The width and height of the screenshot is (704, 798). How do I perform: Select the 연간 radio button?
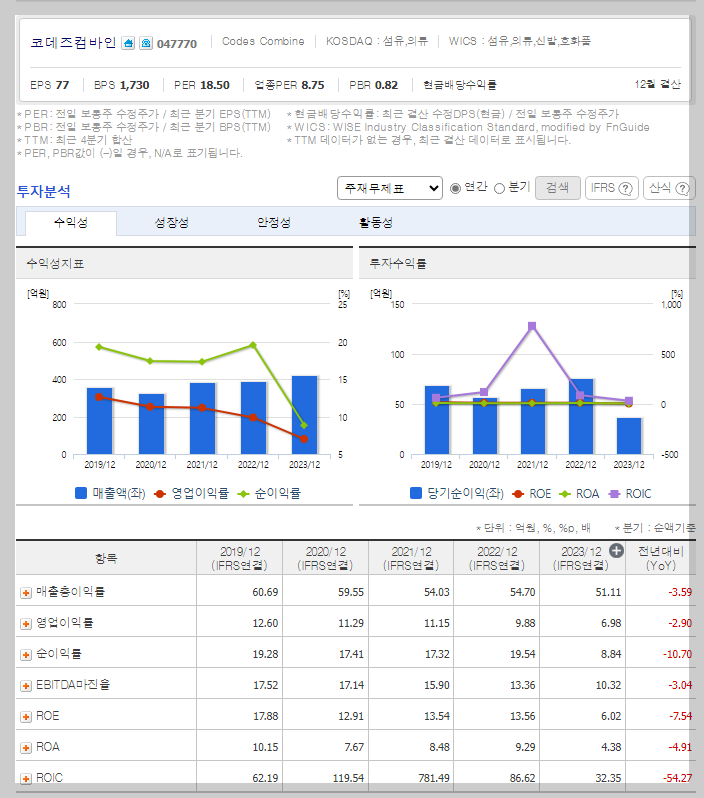(x=456, y=188)
